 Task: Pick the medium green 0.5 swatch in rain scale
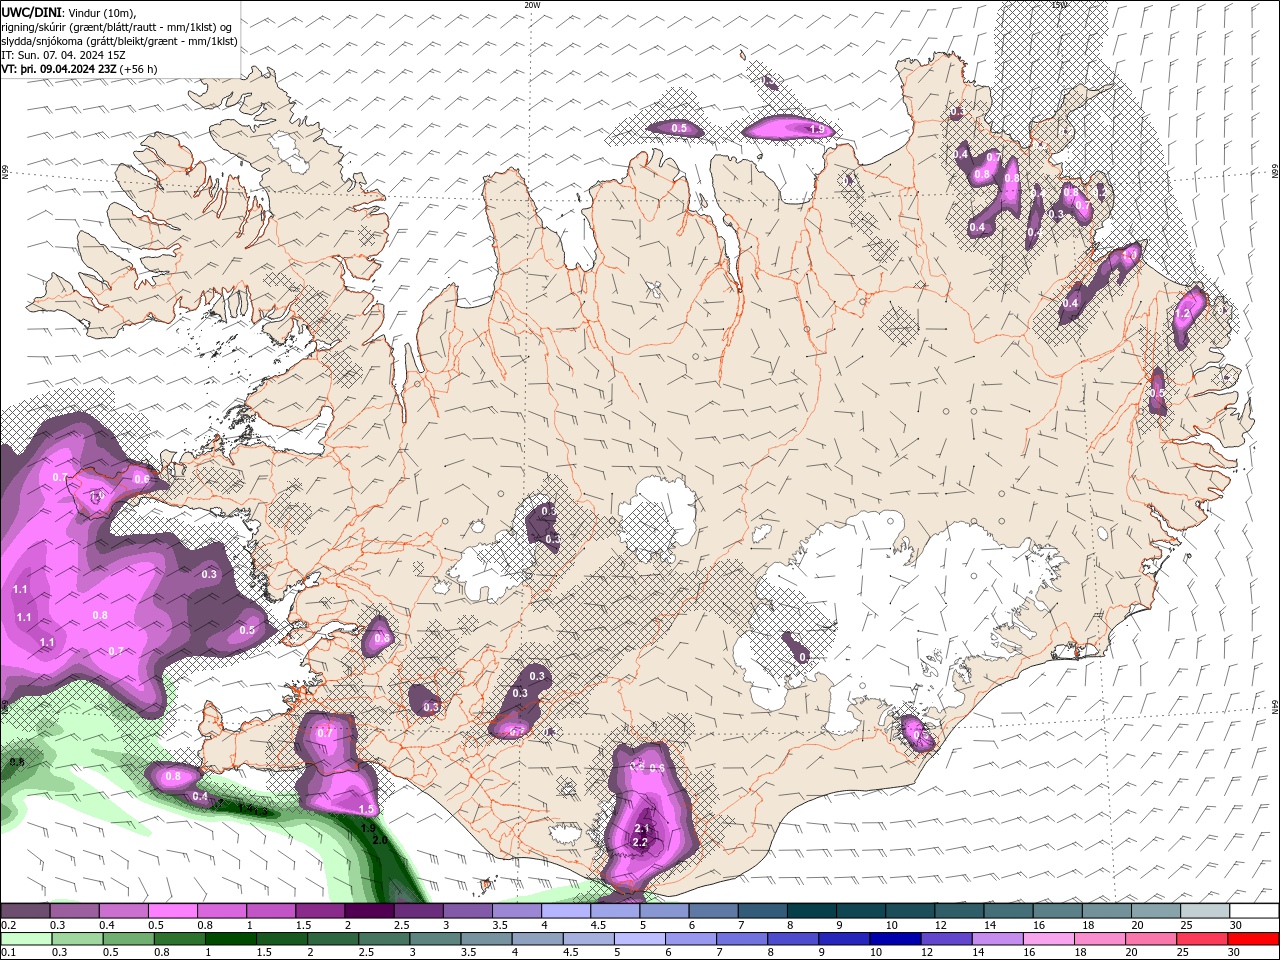point(128,939)
